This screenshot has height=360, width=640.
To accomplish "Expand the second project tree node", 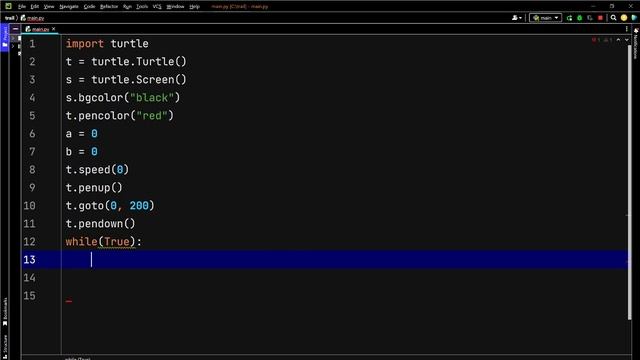I will pyautogui.click(x=13, y=46).
